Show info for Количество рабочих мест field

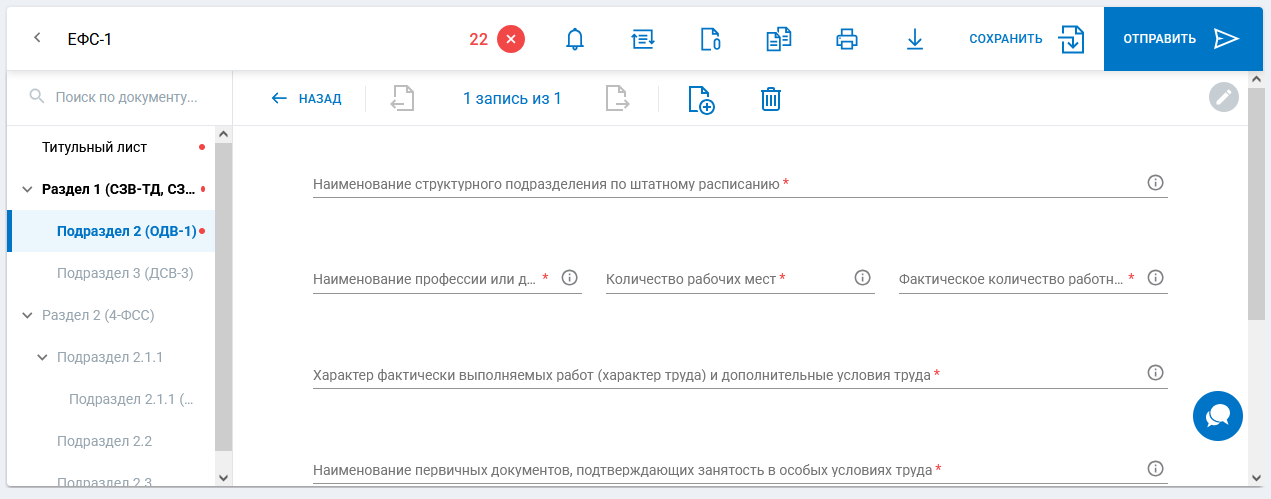(862, 278)
